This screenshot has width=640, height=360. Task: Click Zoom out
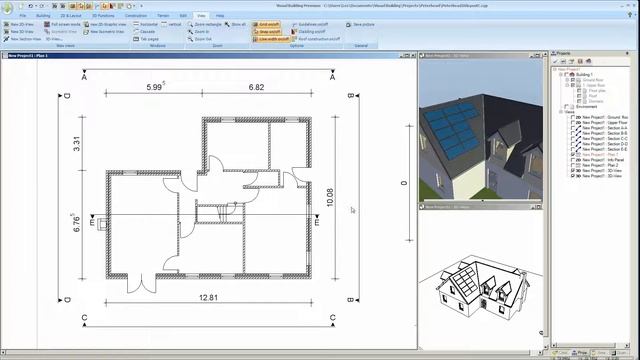coord(200,39)
